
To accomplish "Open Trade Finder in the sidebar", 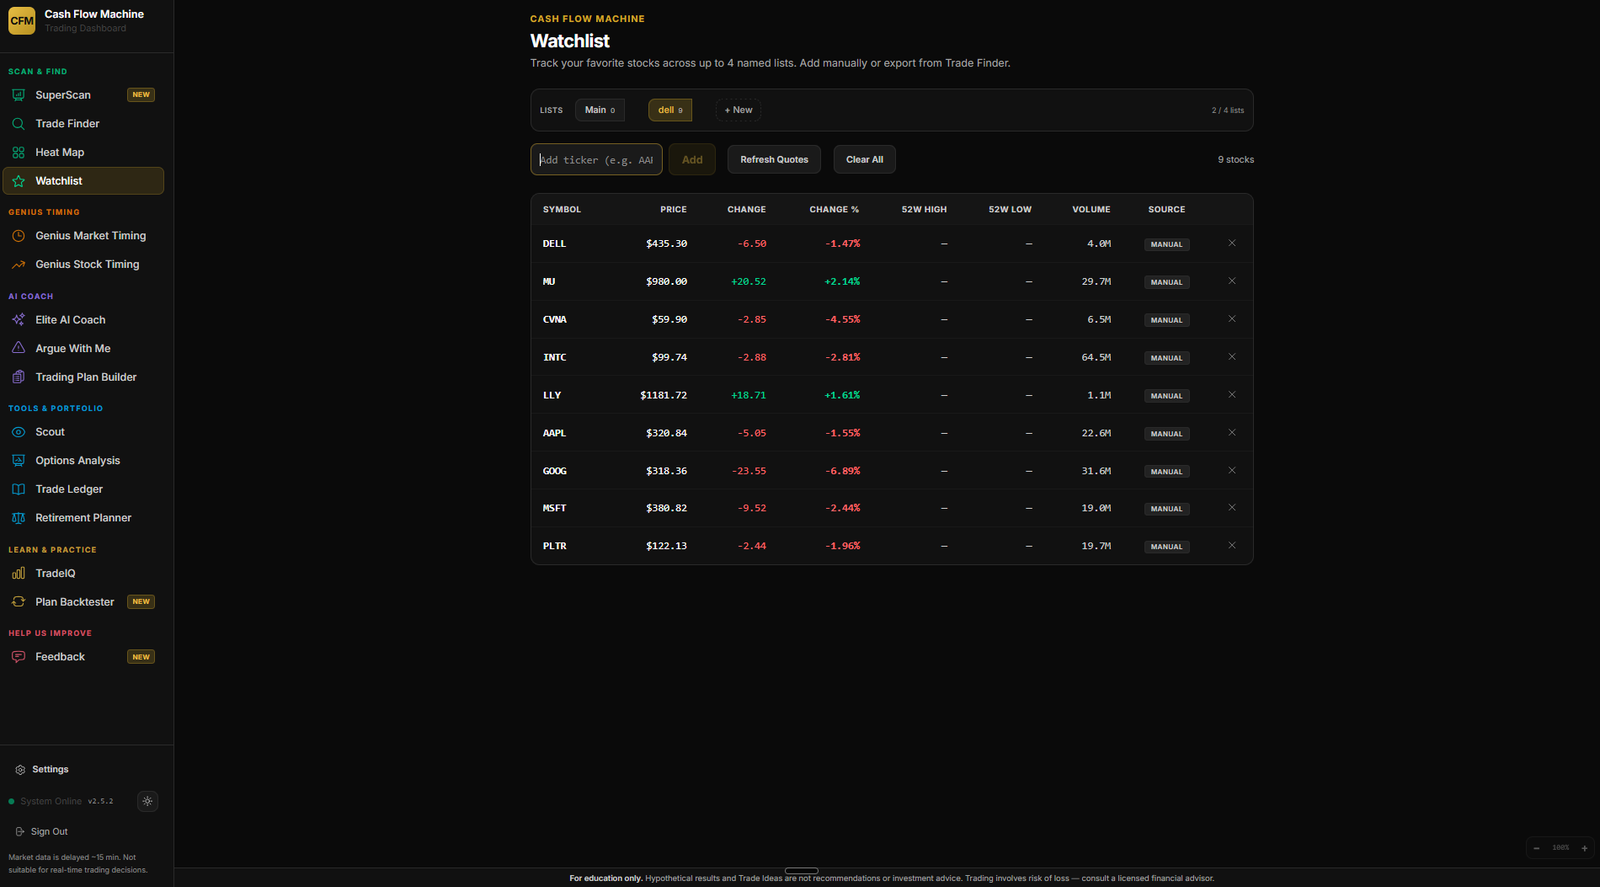I will click(x=83, y=124).
